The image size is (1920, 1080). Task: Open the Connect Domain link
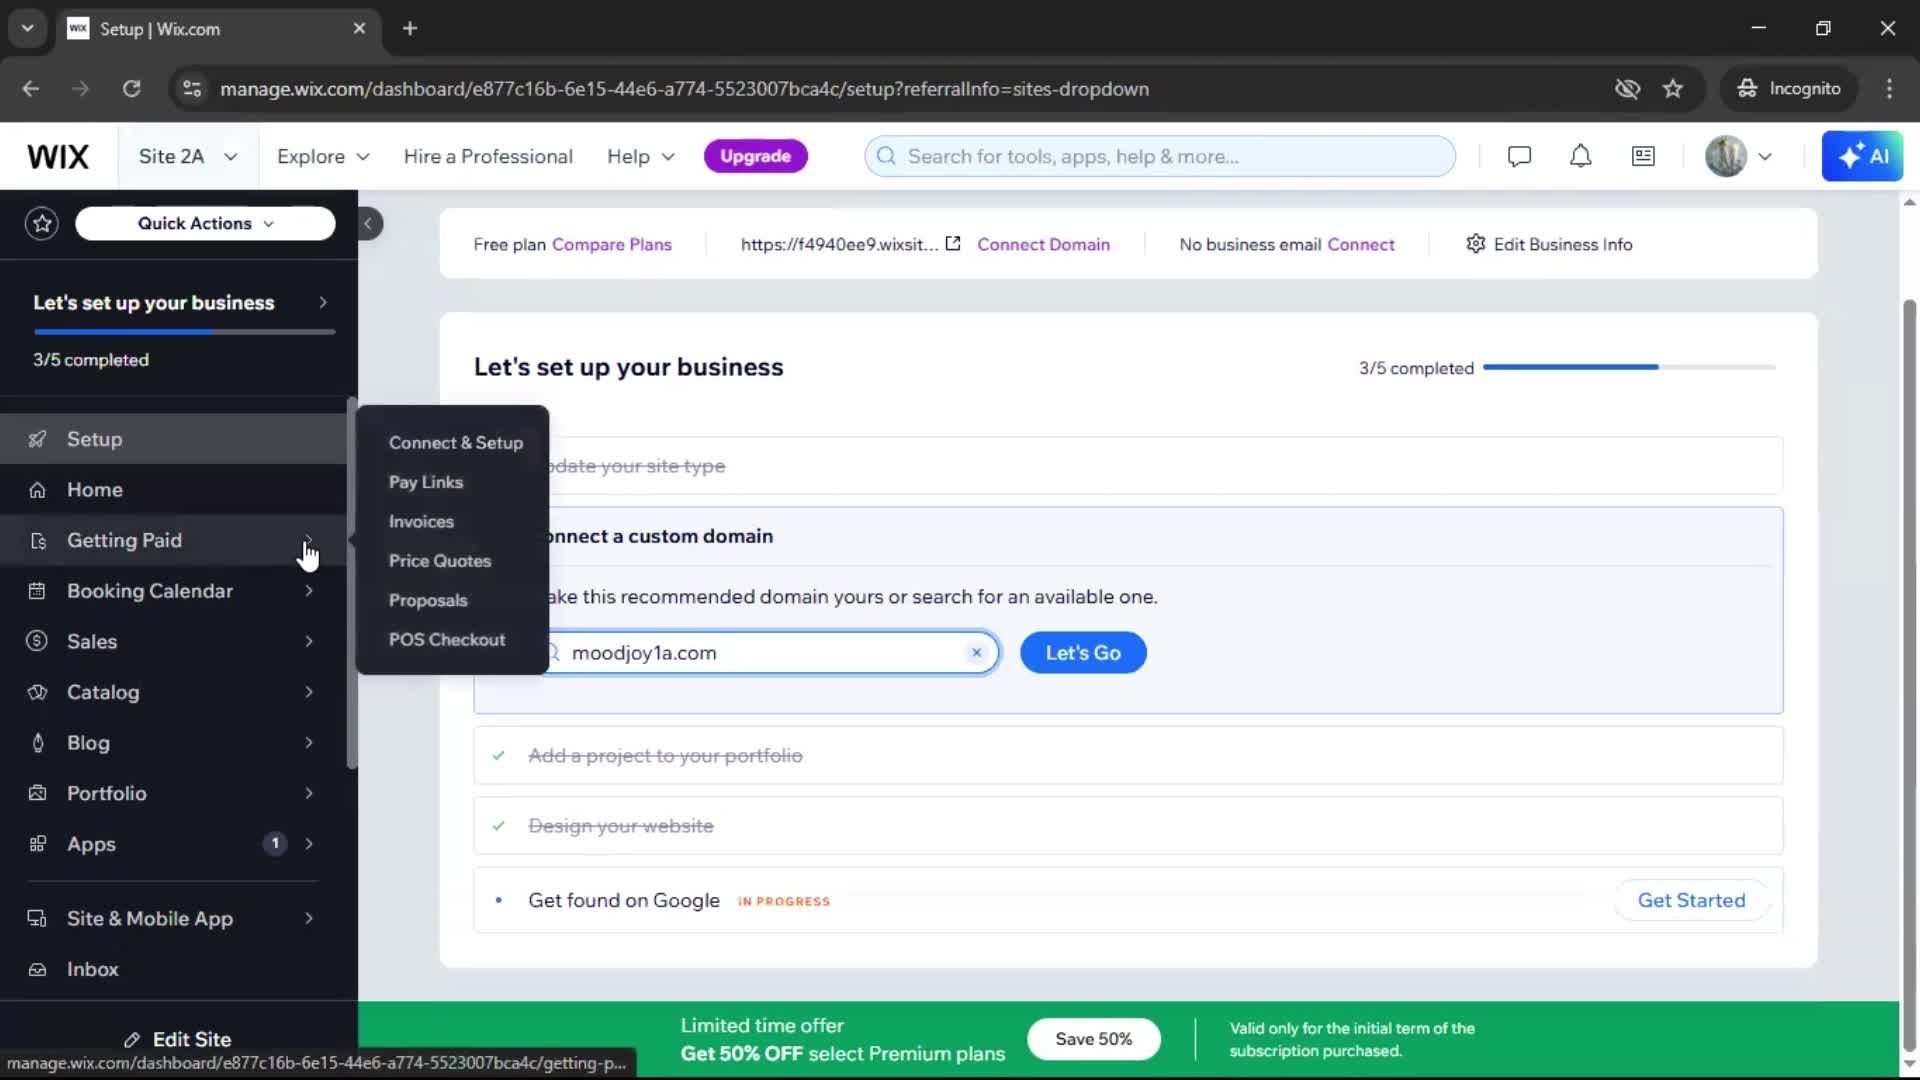1043,244
